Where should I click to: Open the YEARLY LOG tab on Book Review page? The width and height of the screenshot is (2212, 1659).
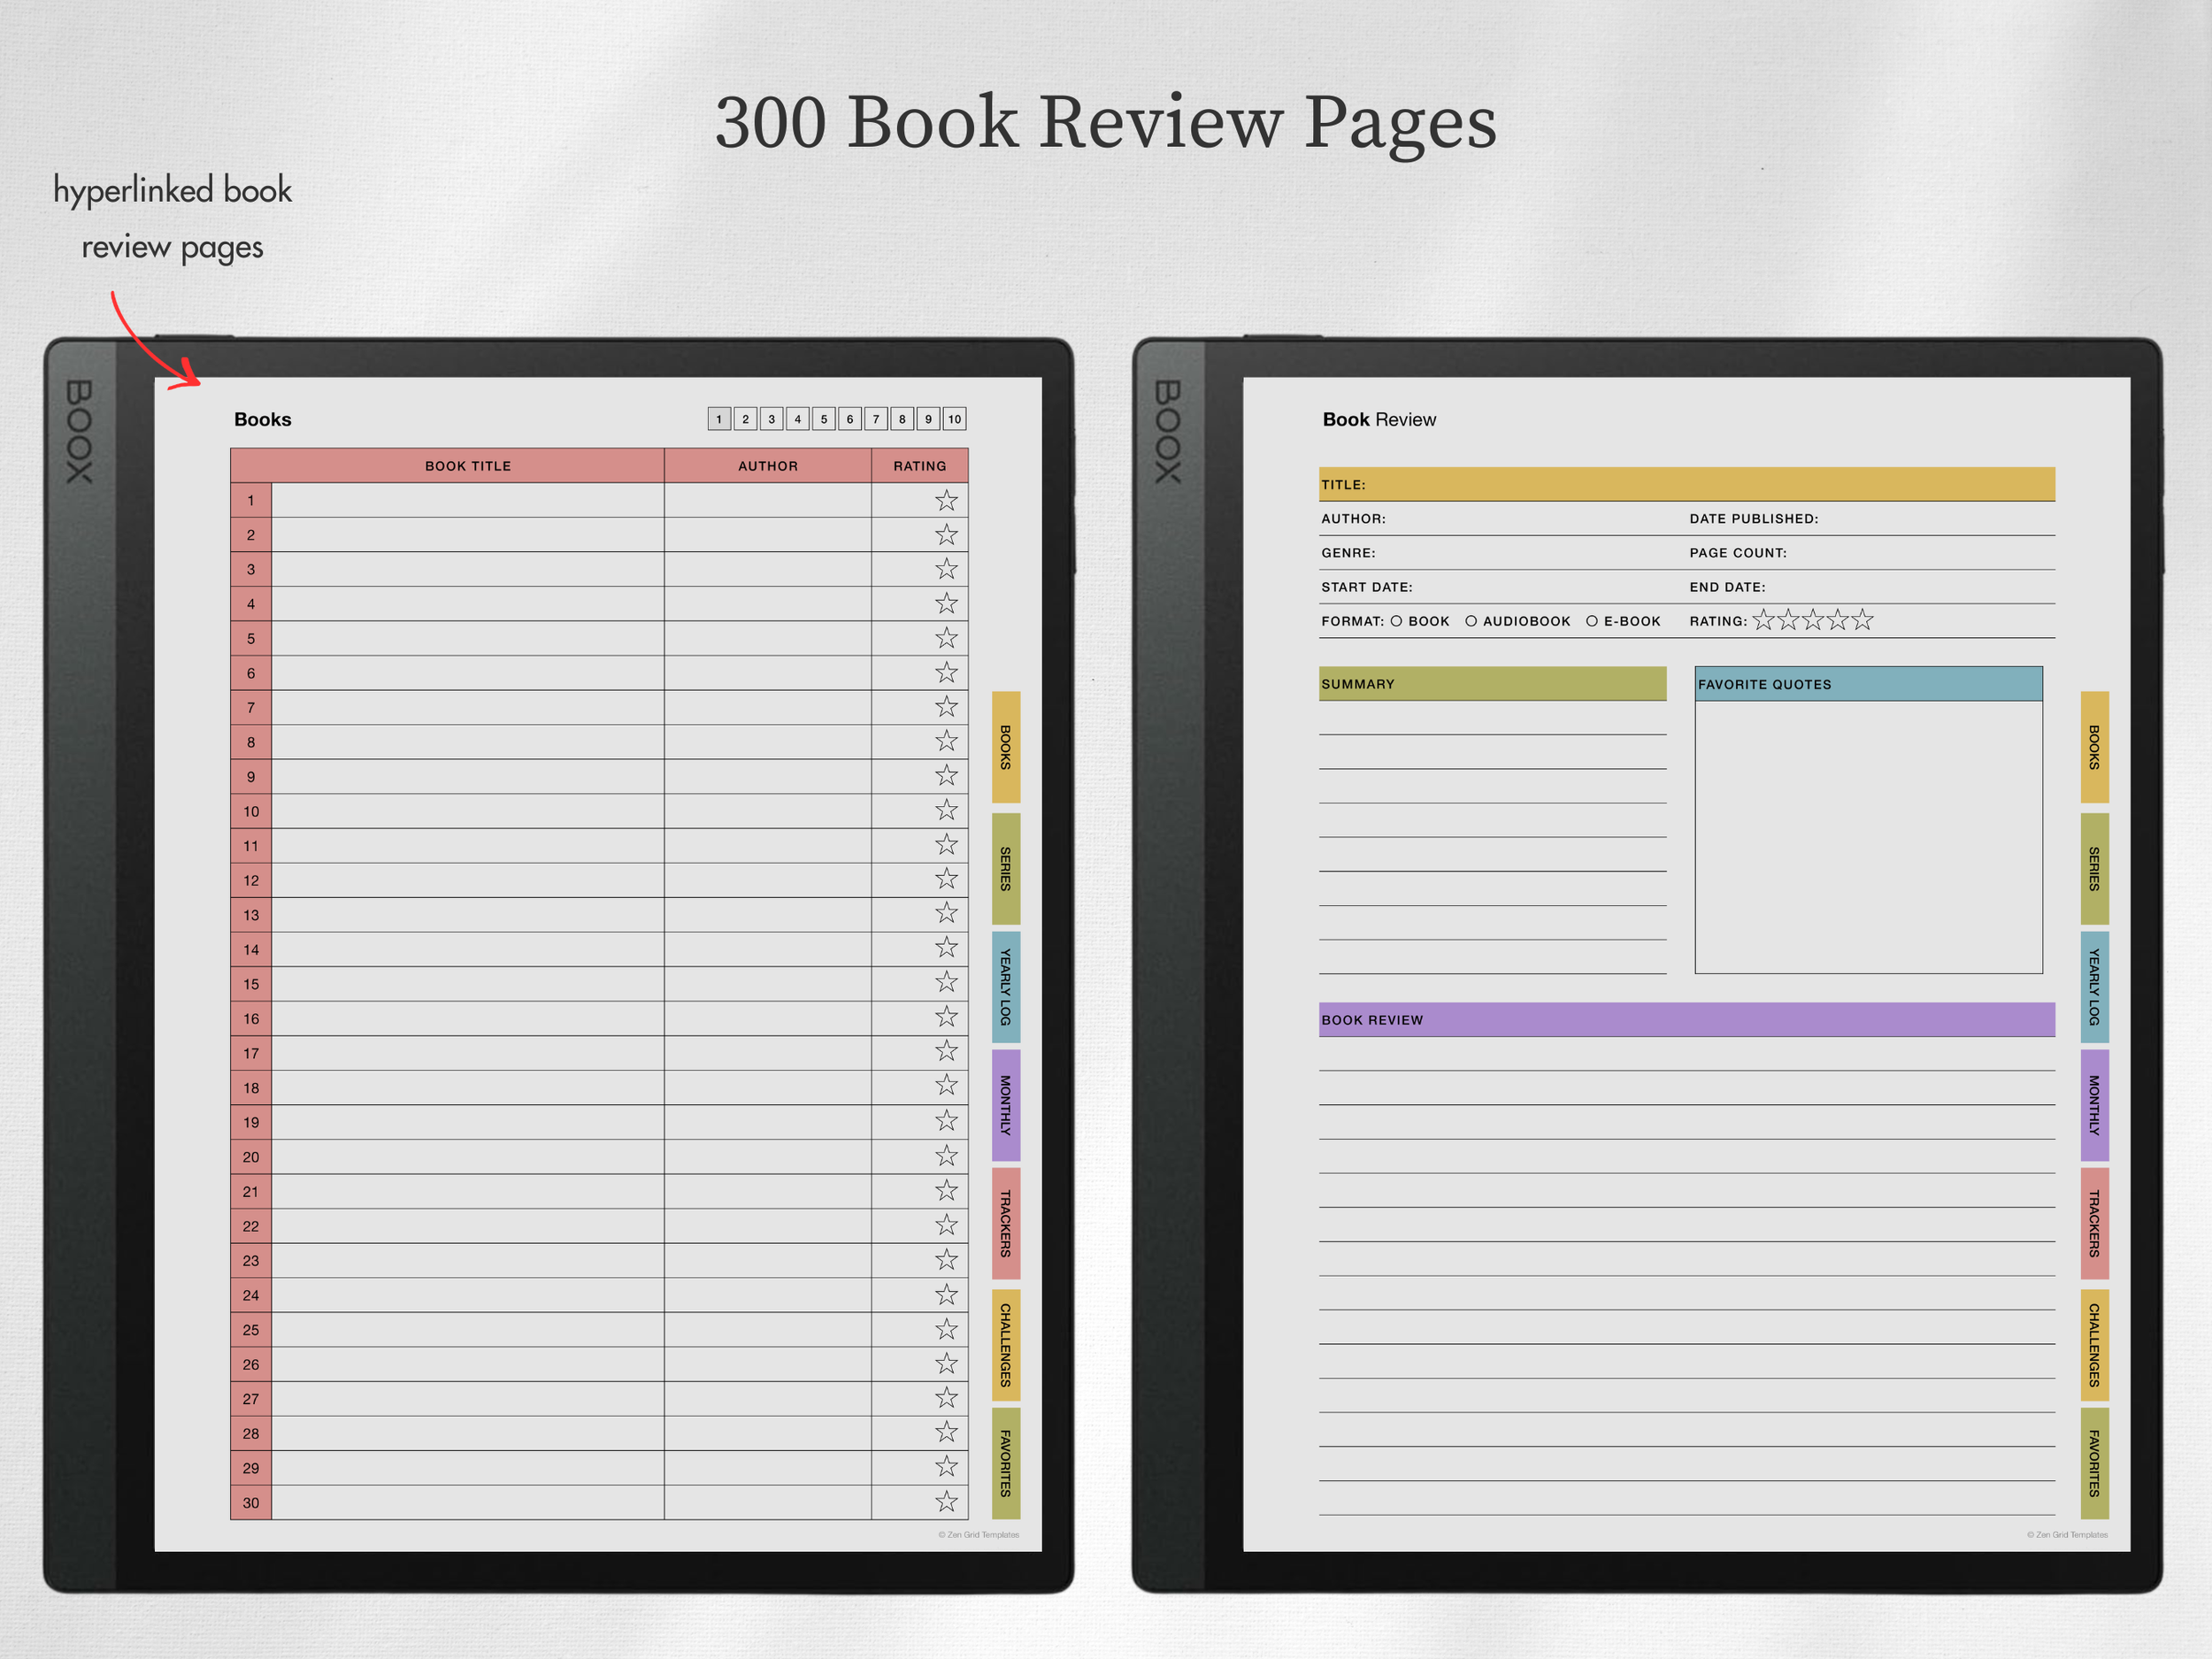pos(2095,987)
